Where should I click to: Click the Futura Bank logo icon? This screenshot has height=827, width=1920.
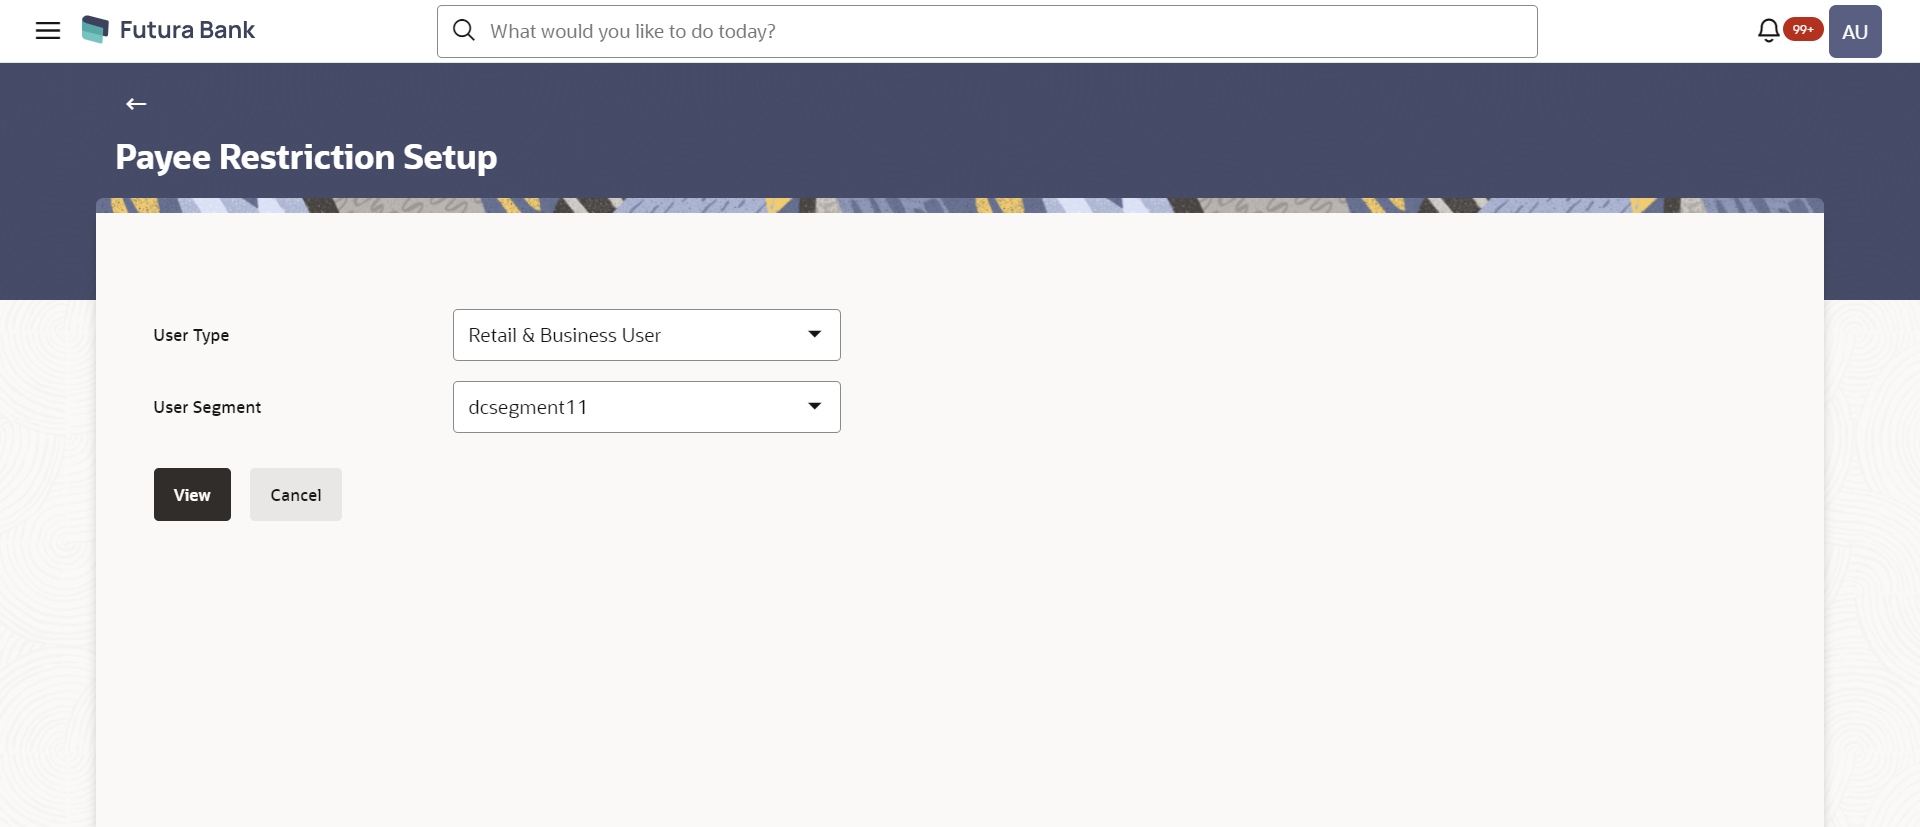click(95, 30)
